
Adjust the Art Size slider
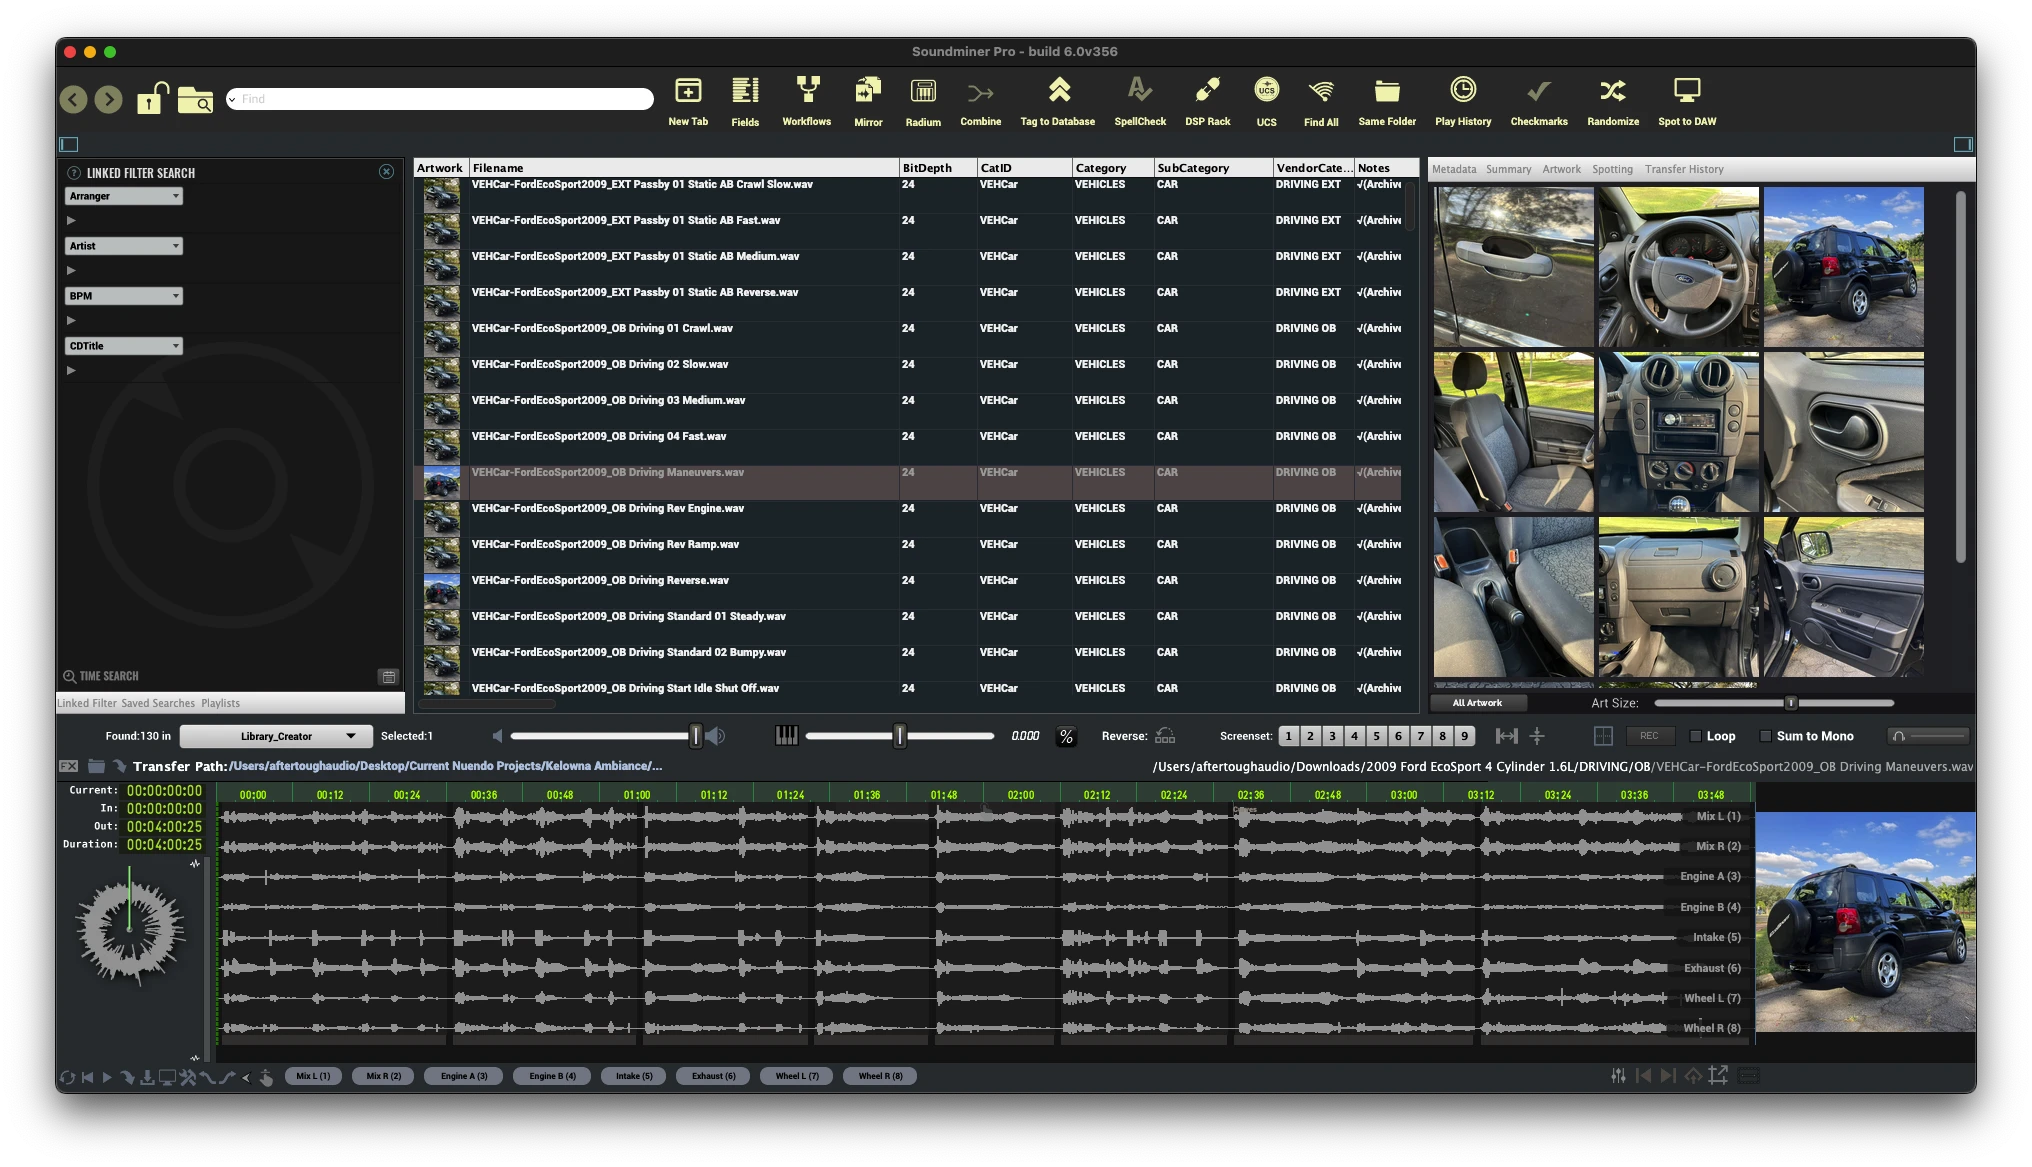click(x=1790, y=703)
